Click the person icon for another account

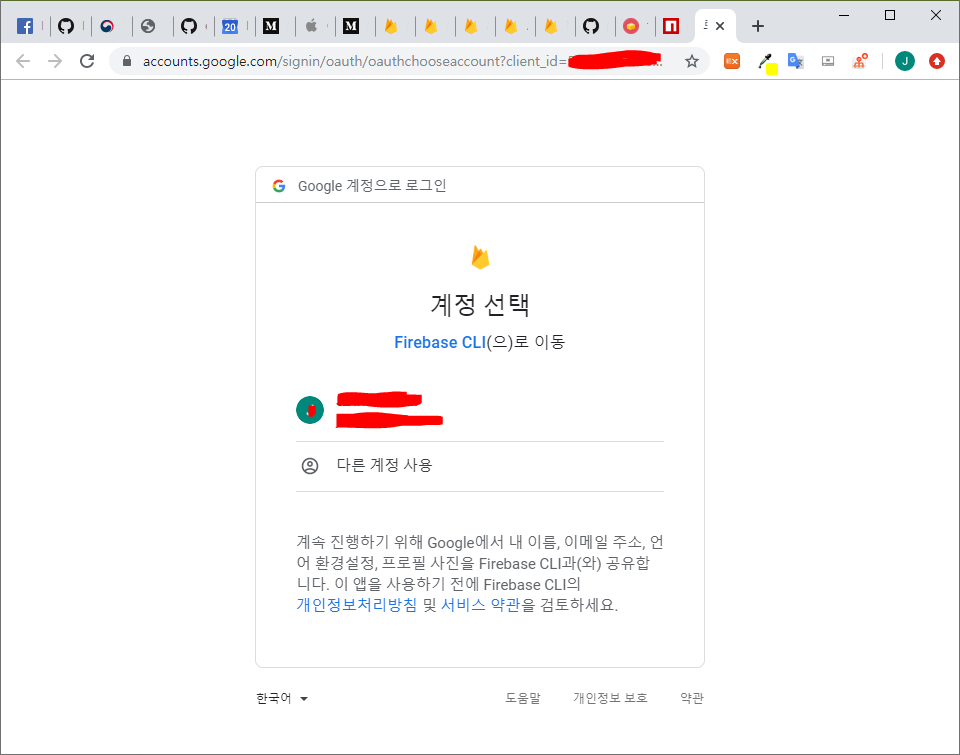coord(310,466)
